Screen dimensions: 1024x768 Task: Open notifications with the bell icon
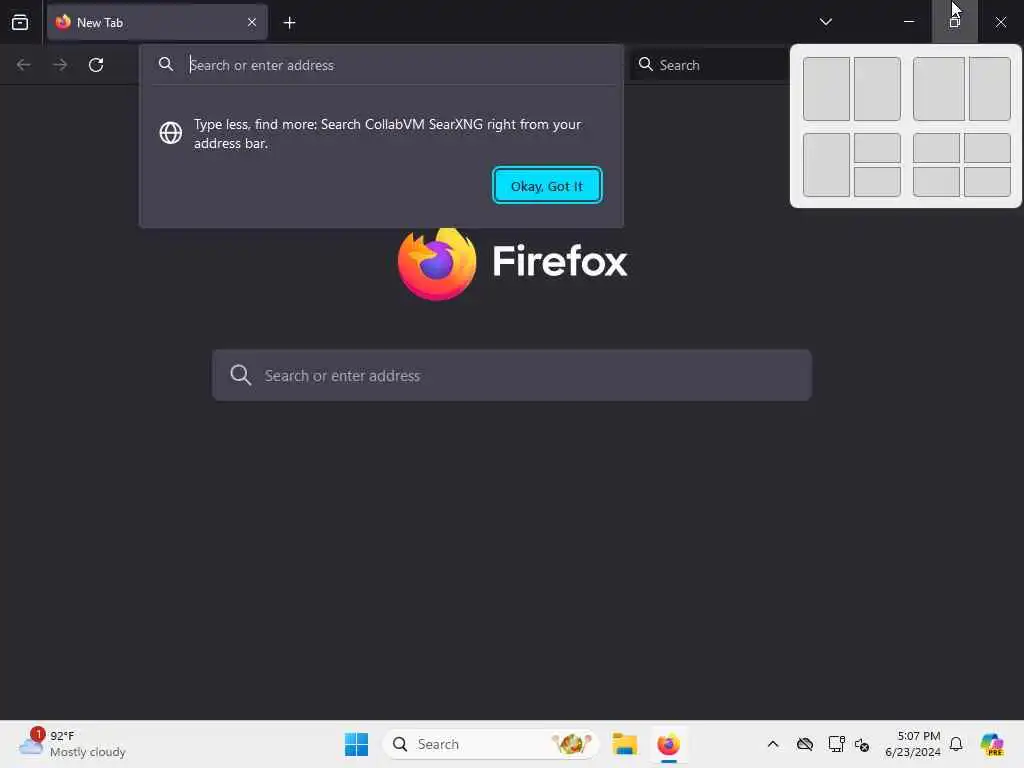[x=956, y=744]
